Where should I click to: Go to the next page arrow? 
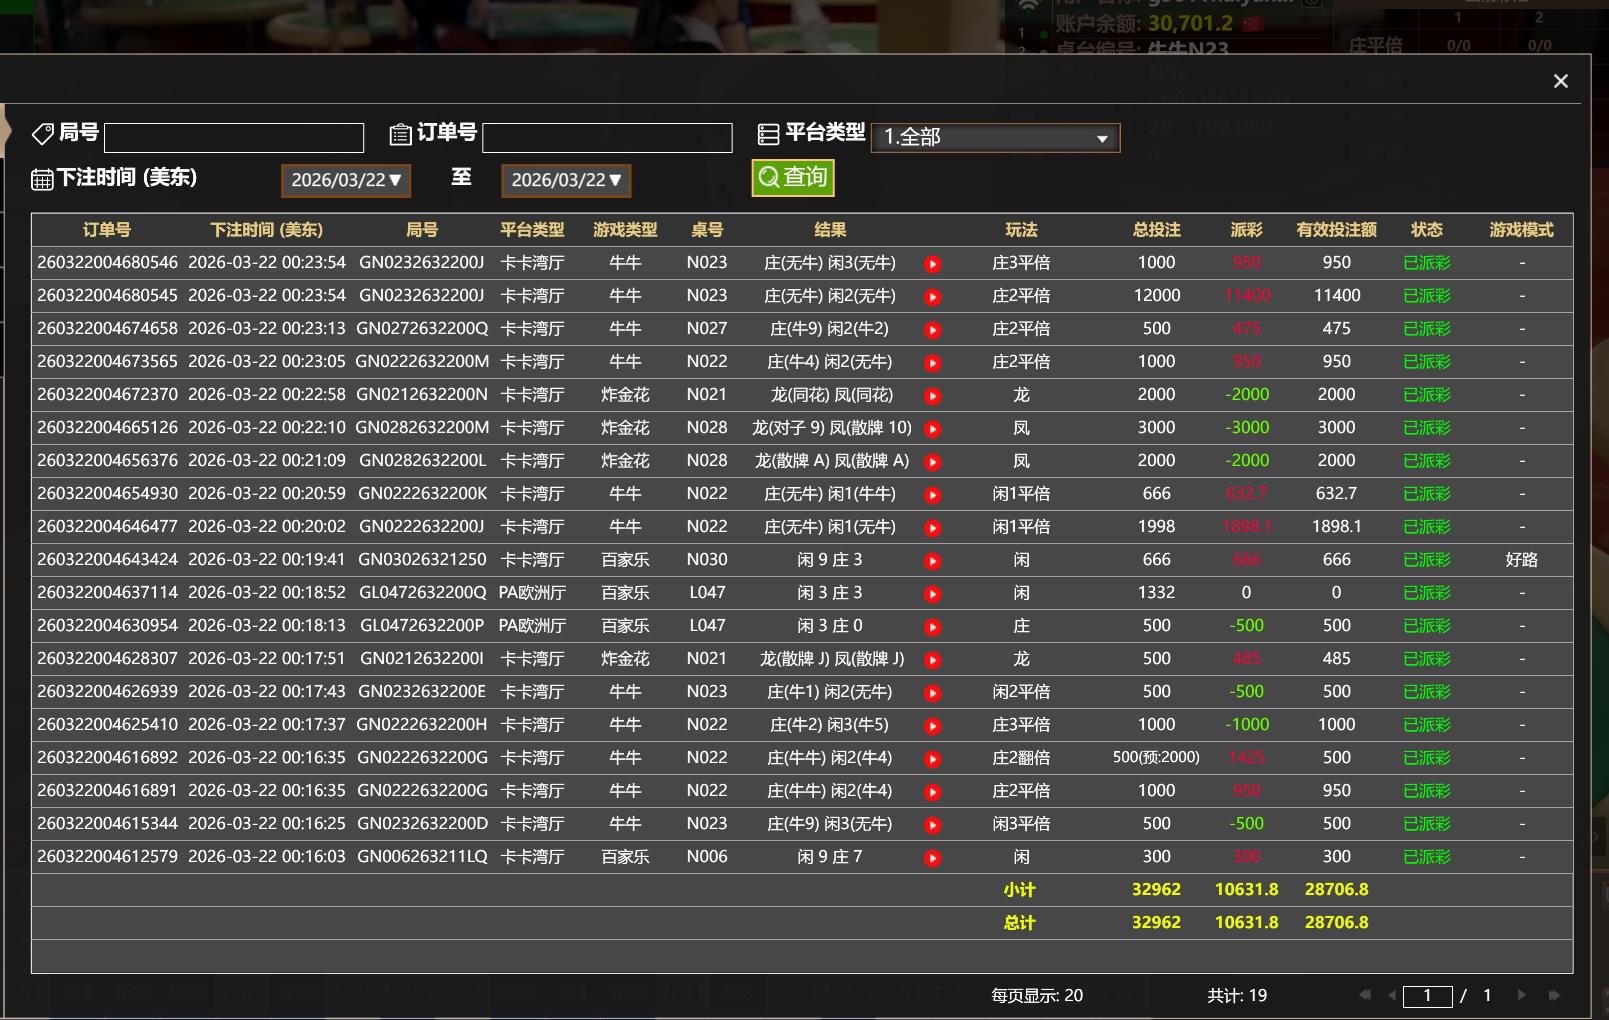coord(1522,995)
